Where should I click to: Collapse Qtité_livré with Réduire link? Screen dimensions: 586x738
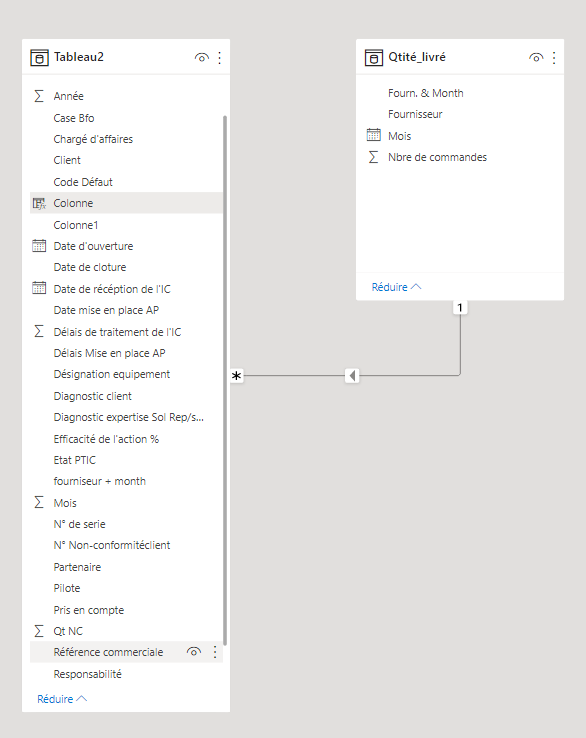pos(396,287)
